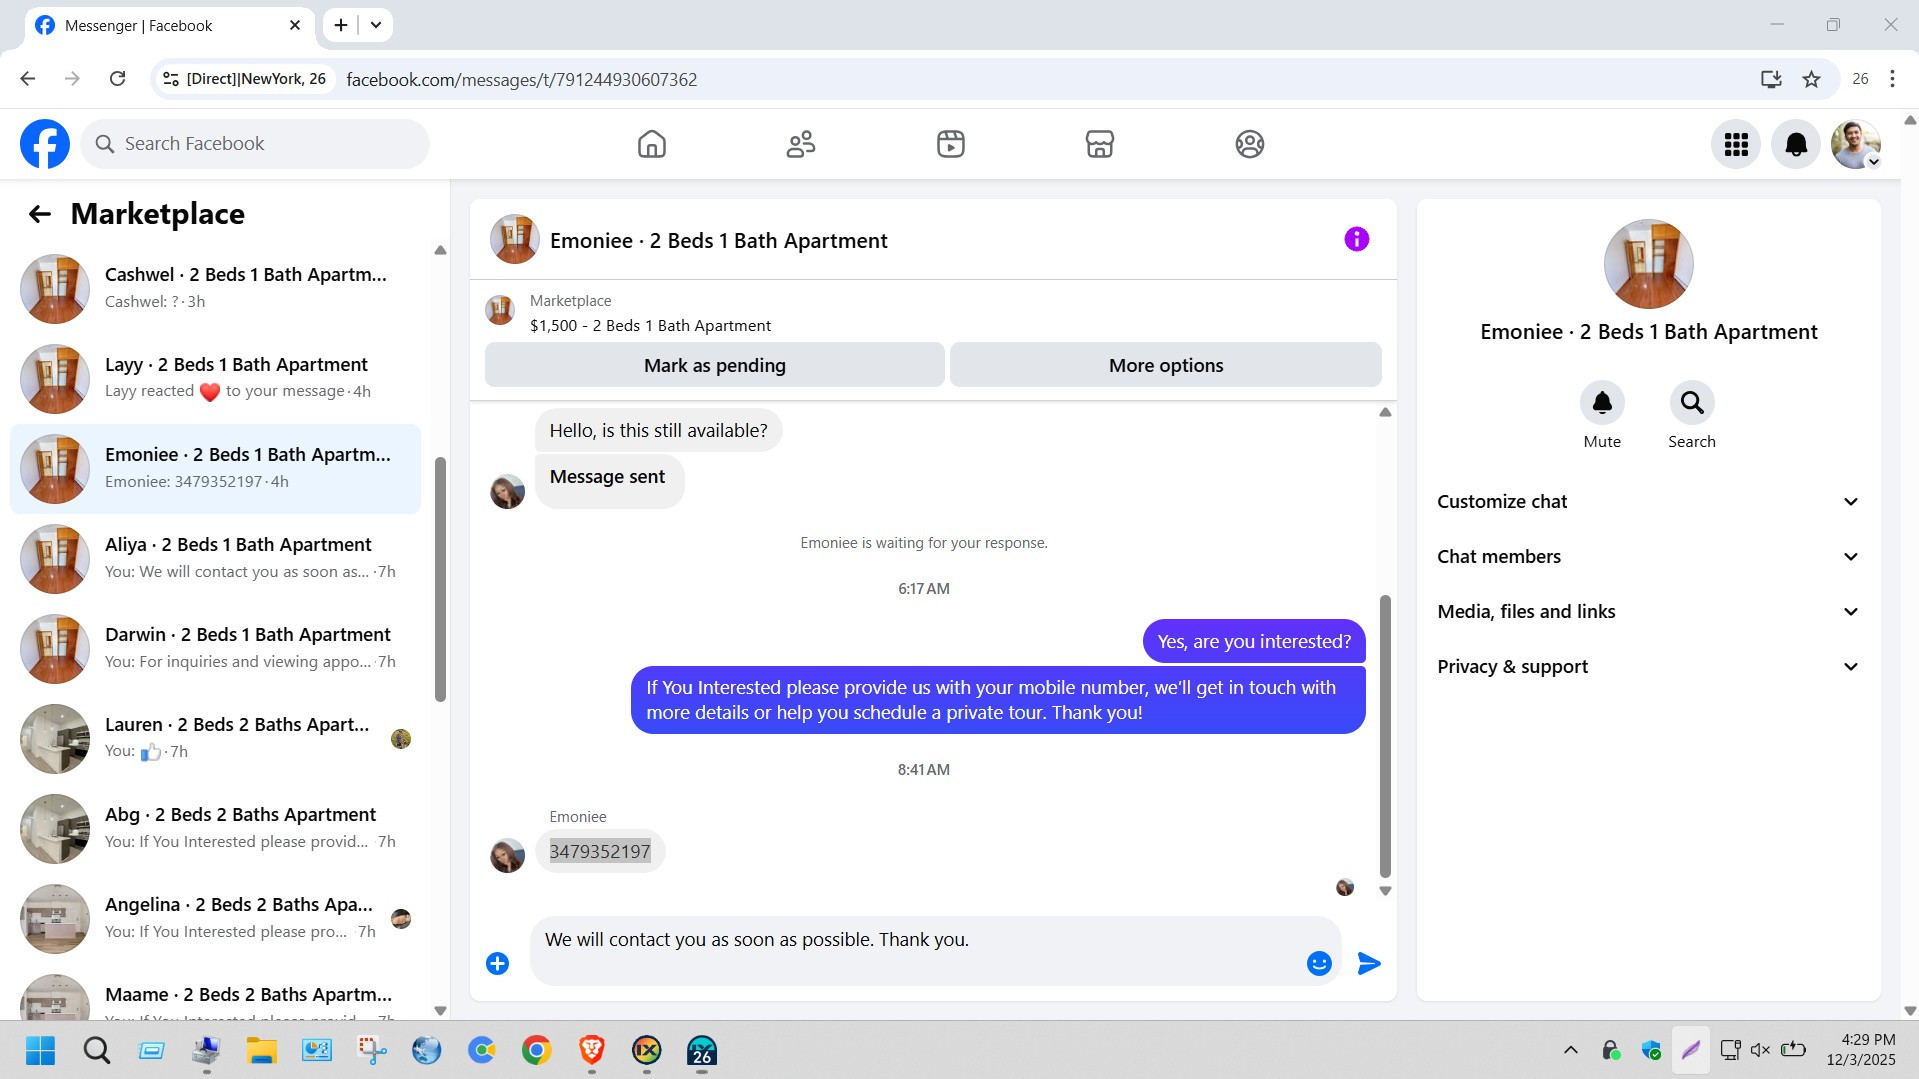Expand Media, files and links section
The width and height of the screenshot is (1919, 1079).
click(1648, 612)
